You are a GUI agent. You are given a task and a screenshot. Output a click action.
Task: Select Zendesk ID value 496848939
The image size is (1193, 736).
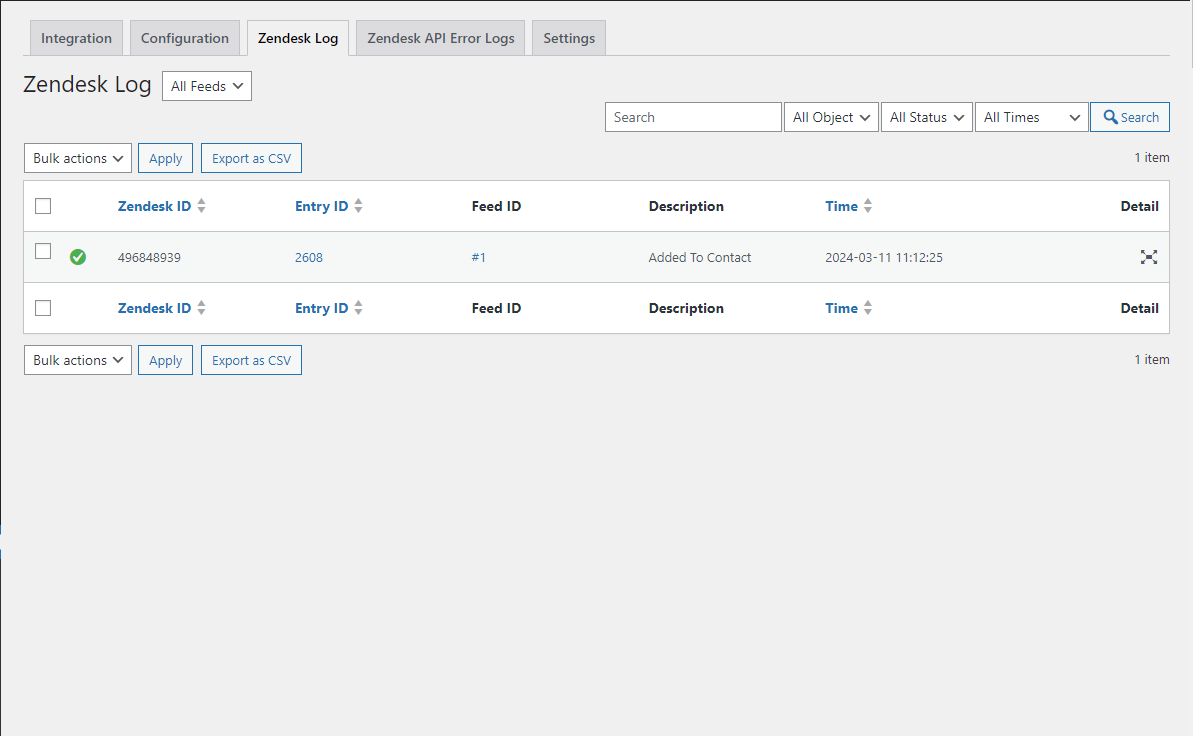tap(149, 257)
